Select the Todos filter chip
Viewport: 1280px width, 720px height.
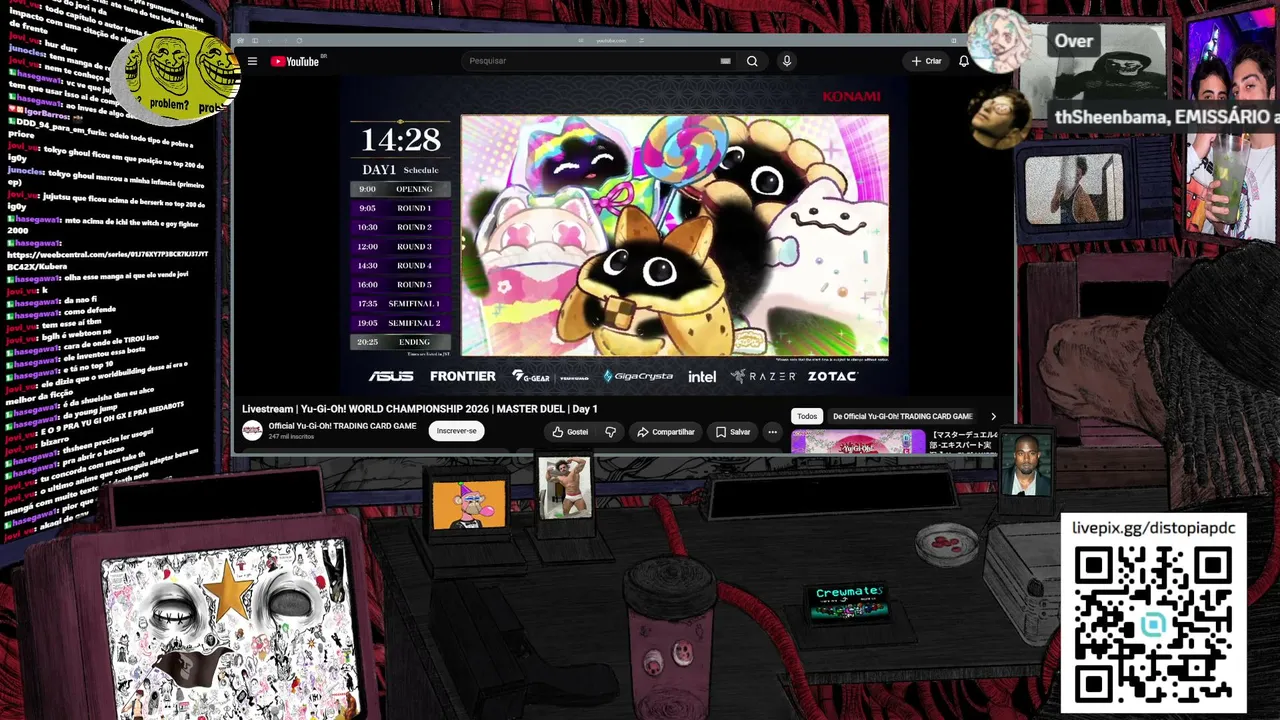tap(807, 416)
